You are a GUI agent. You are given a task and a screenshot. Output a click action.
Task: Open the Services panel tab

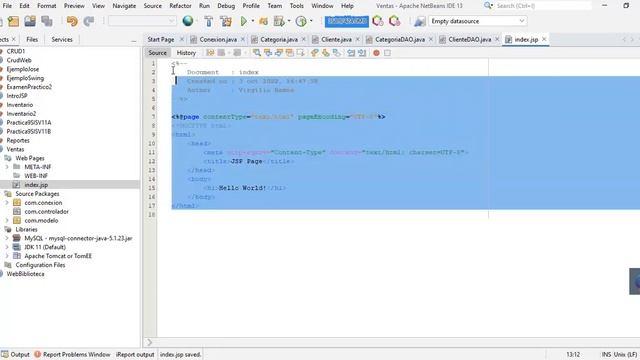pos(62,39)
